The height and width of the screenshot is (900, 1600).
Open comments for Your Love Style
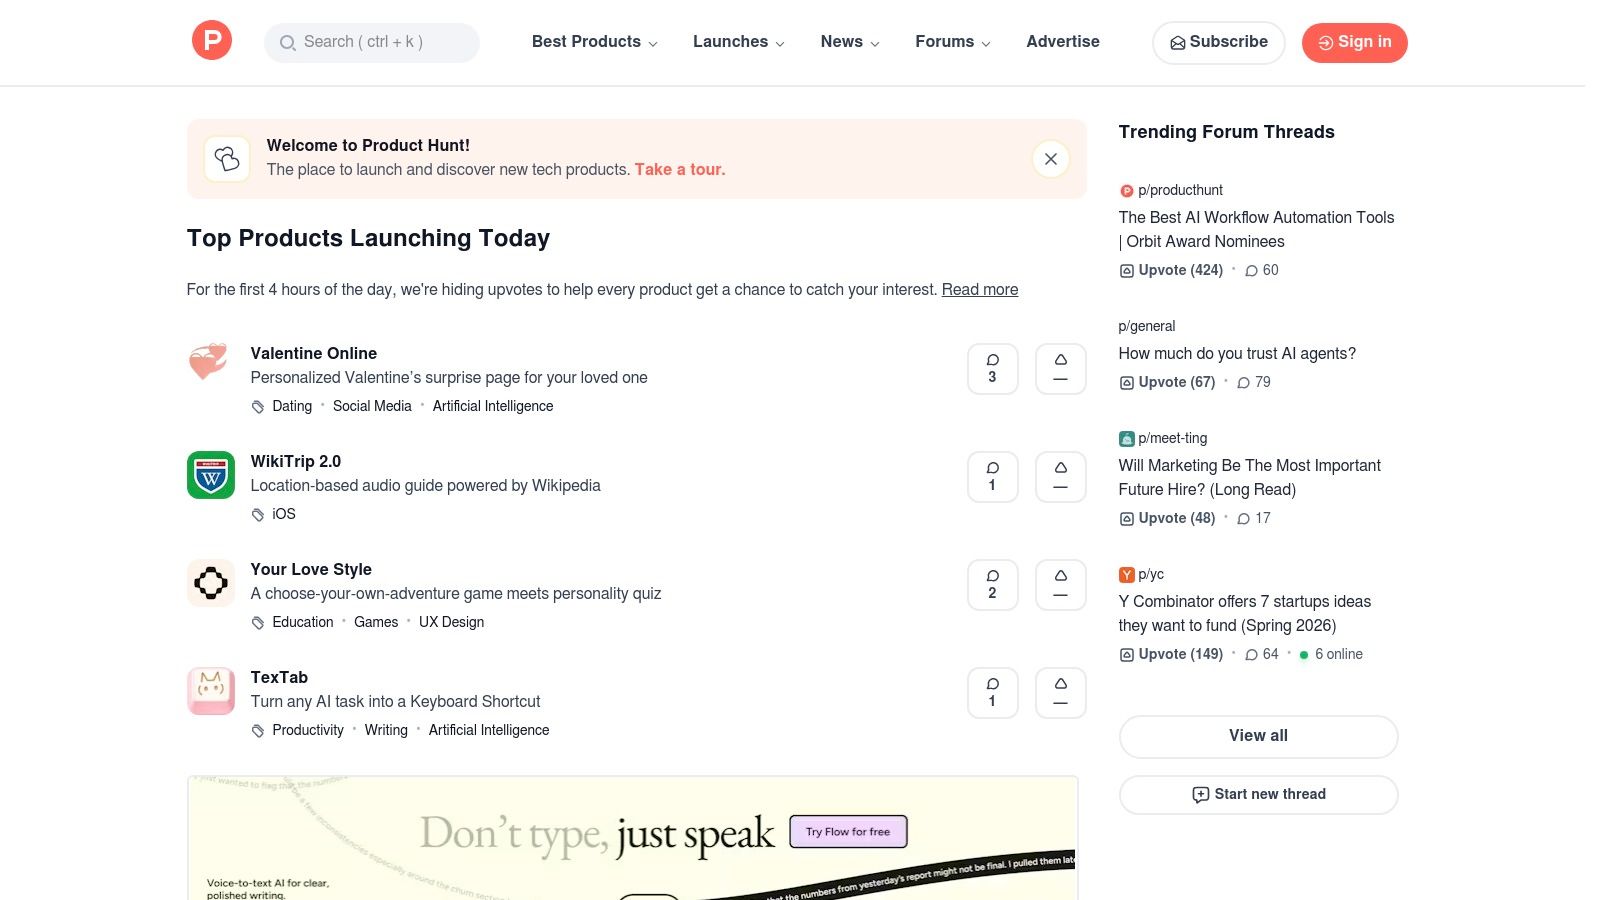[x=992, y=585]
